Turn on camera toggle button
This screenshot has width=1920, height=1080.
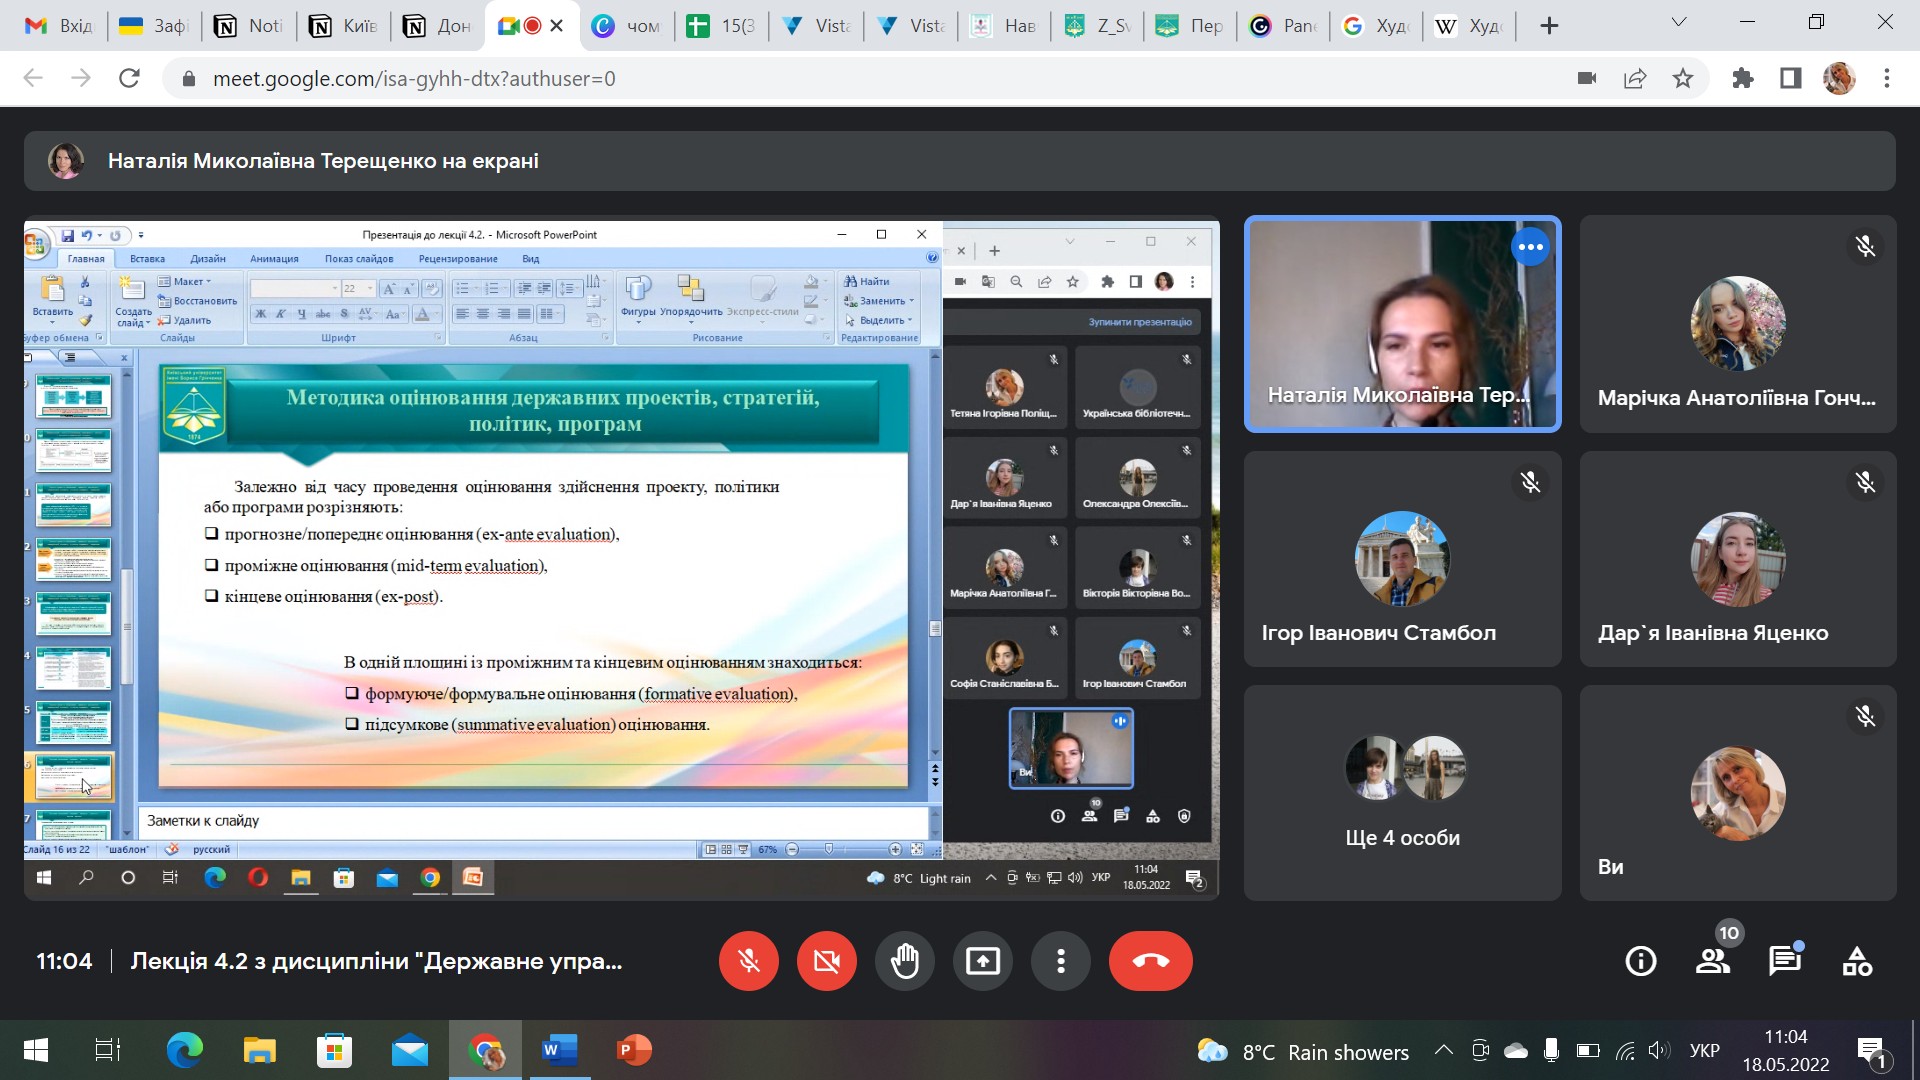coord(826,961)
